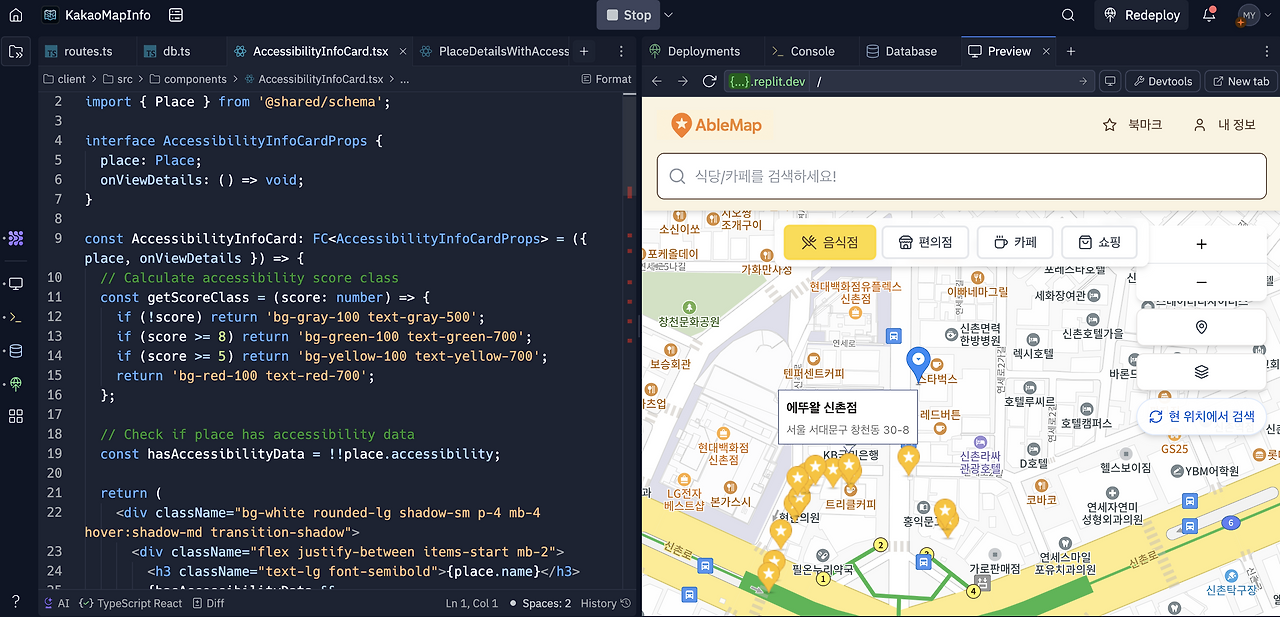
Task: Click the Redeploy button
Action: [x=1142, y=15]
